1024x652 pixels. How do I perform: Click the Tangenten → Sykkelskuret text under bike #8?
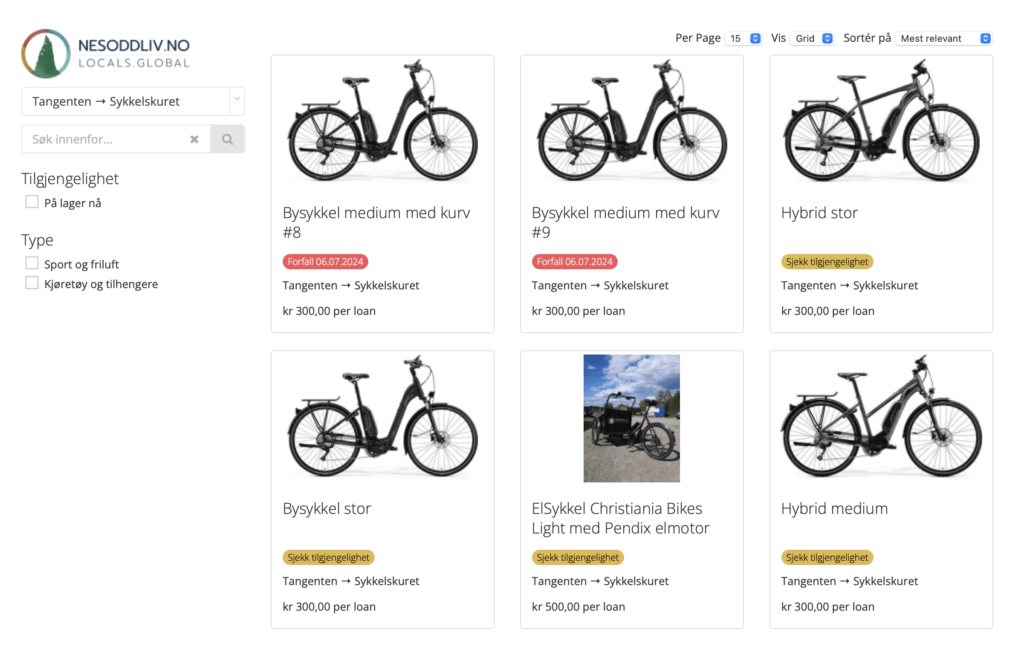pyautogui.click(x=351, y=285)
